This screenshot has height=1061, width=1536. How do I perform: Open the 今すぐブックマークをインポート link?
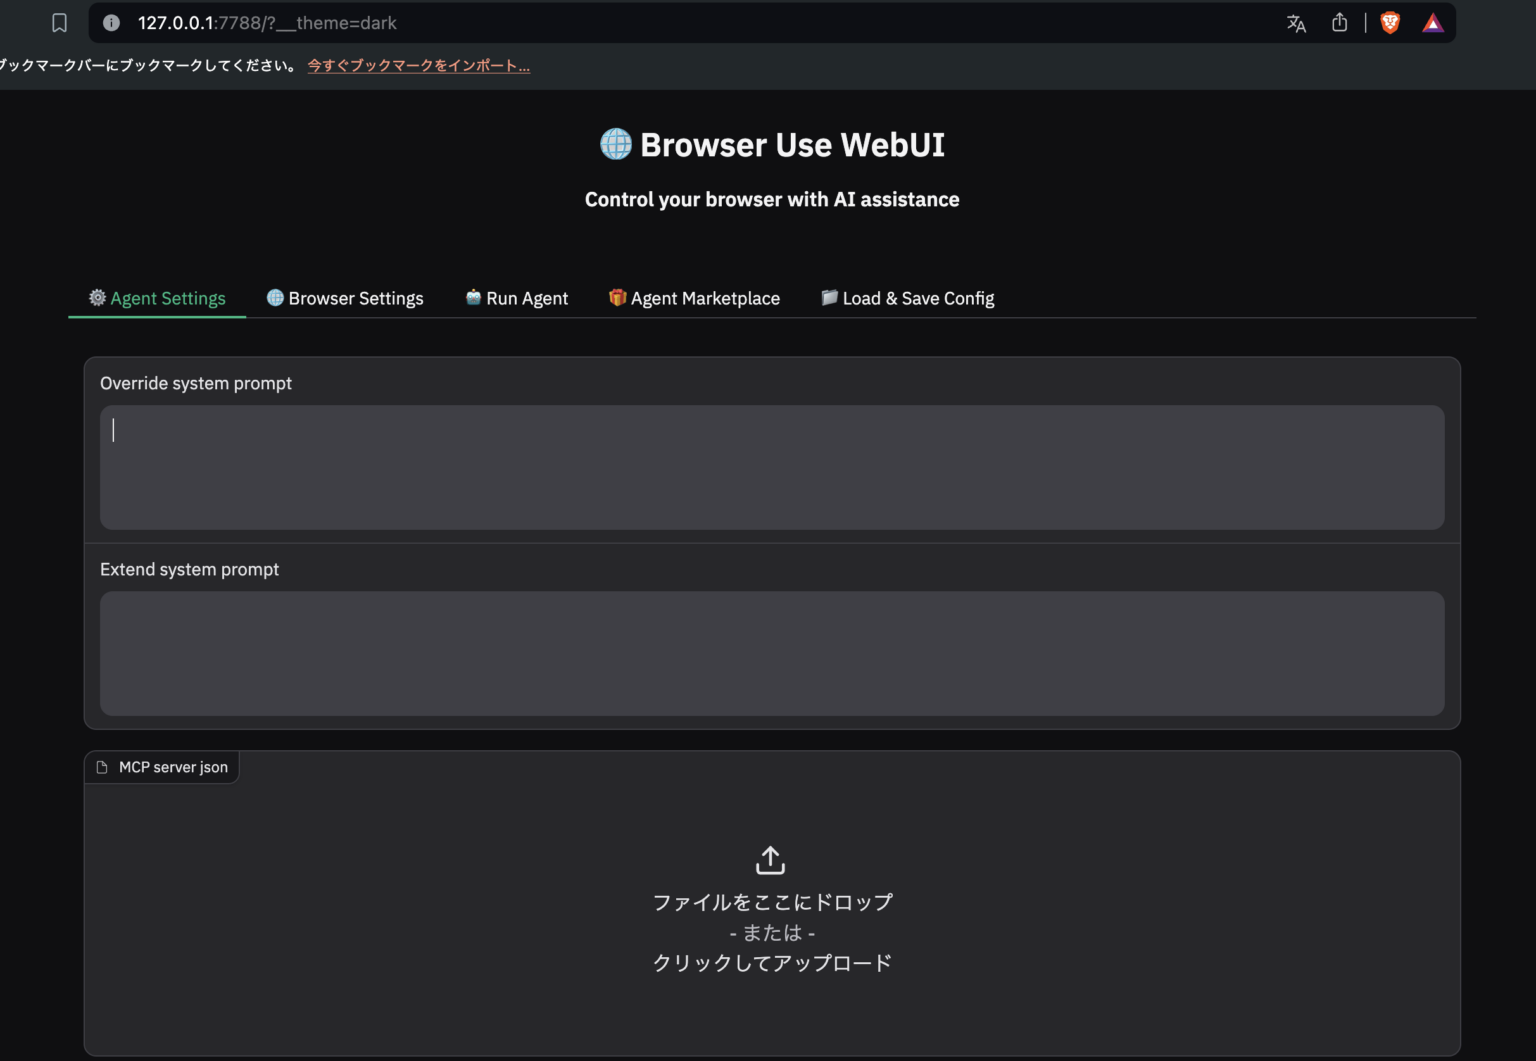pos(418,65)
